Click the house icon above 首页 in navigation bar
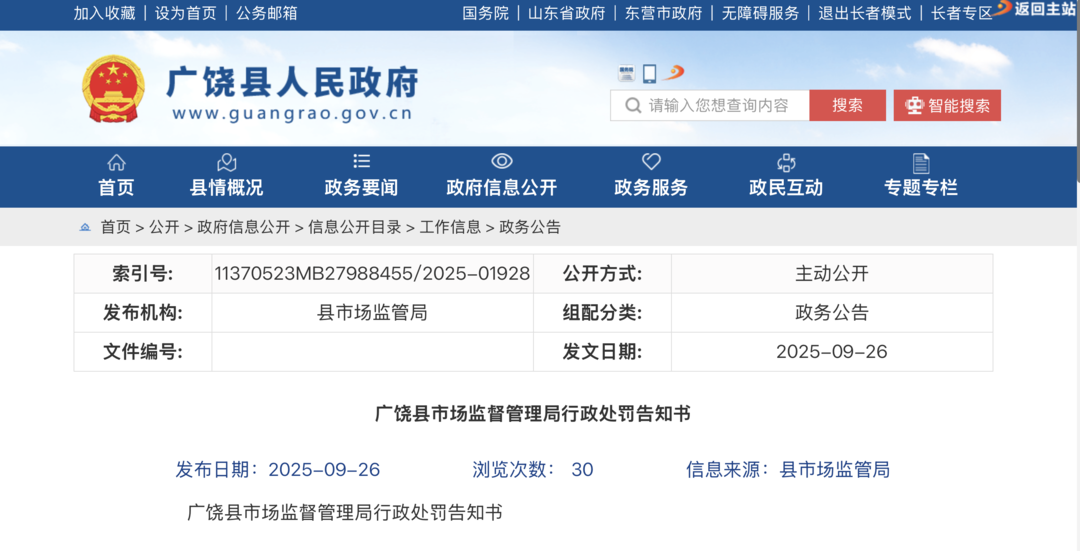 (x=116, y=162)
